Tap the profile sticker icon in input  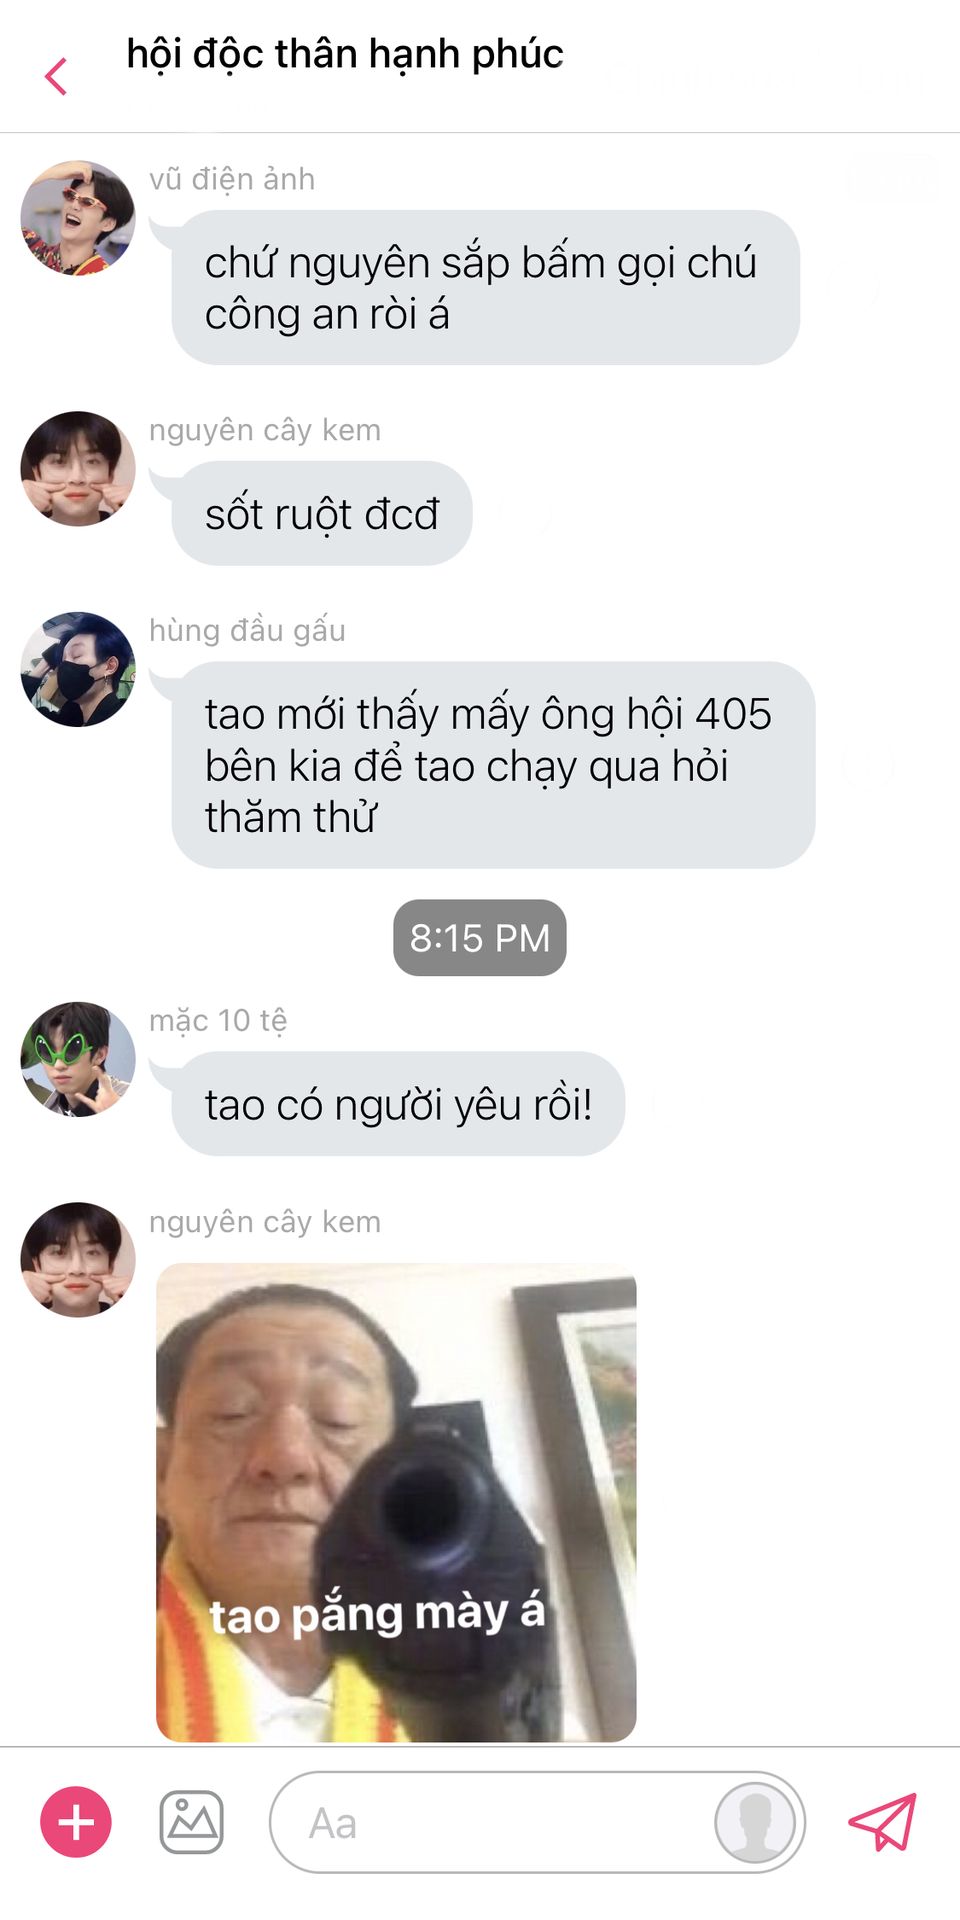pyautogui.click(x=755, y=1822)
